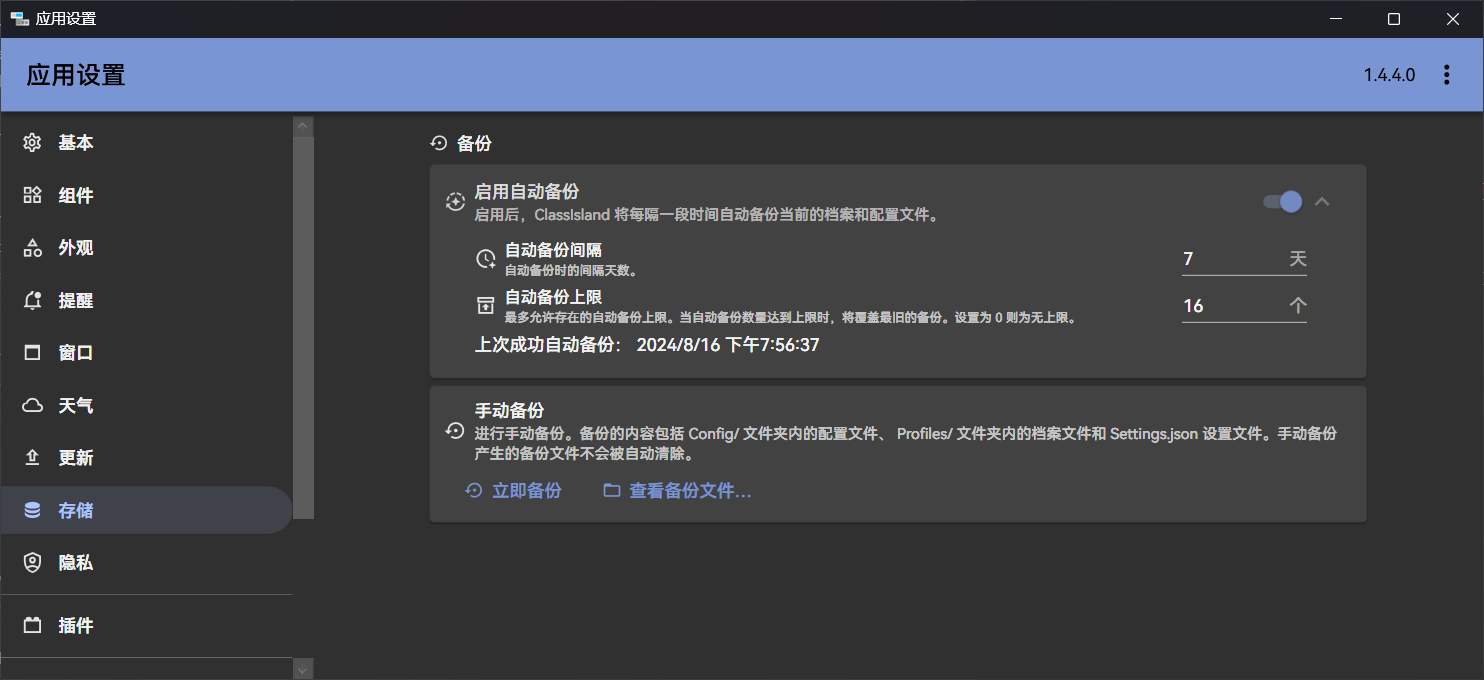Click the gear icon beside 基本

[33, 143]
